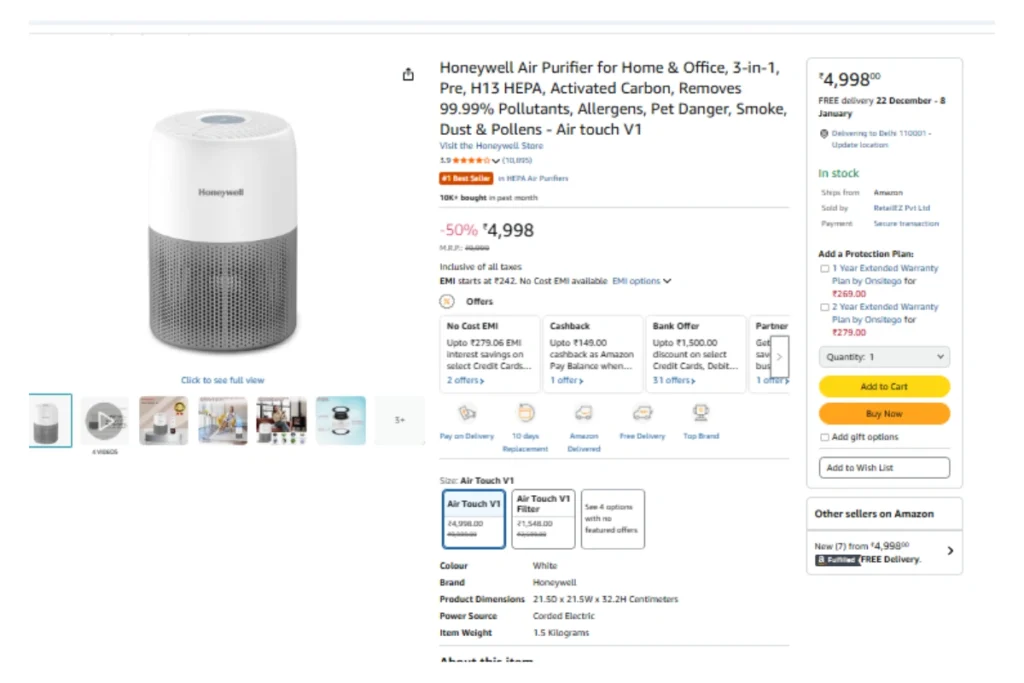The height and width of the screenshot is (683, 1024).
Task: Select the Air Touch V1 Filter option
Action: click(x=543, y=518)
